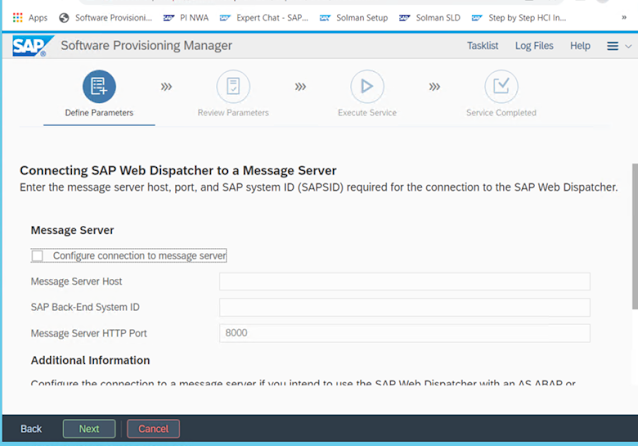
Task: Select the Execute Service play icon
Action: [x=367, y=86]
